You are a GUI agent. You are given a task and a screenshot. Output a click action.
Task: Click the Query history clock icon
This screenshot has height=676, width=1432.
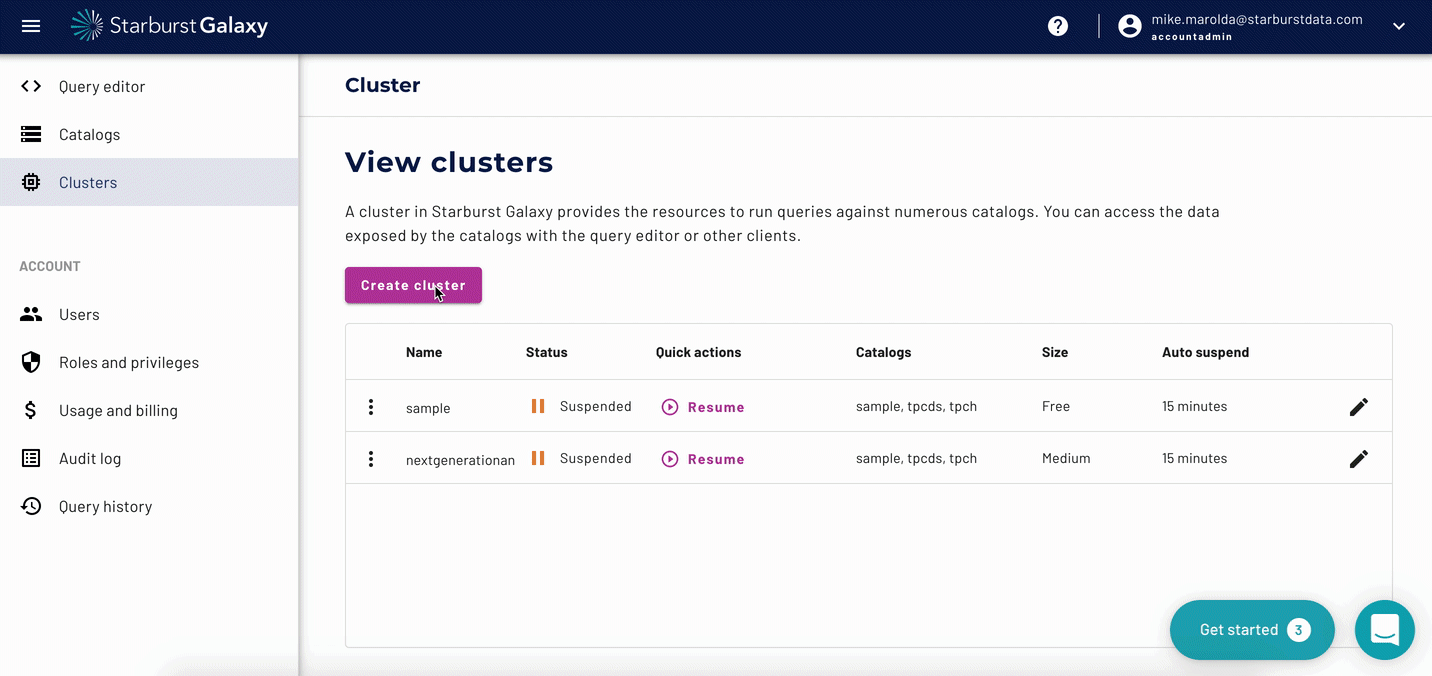pyautogui.click(x=31, y=506)
